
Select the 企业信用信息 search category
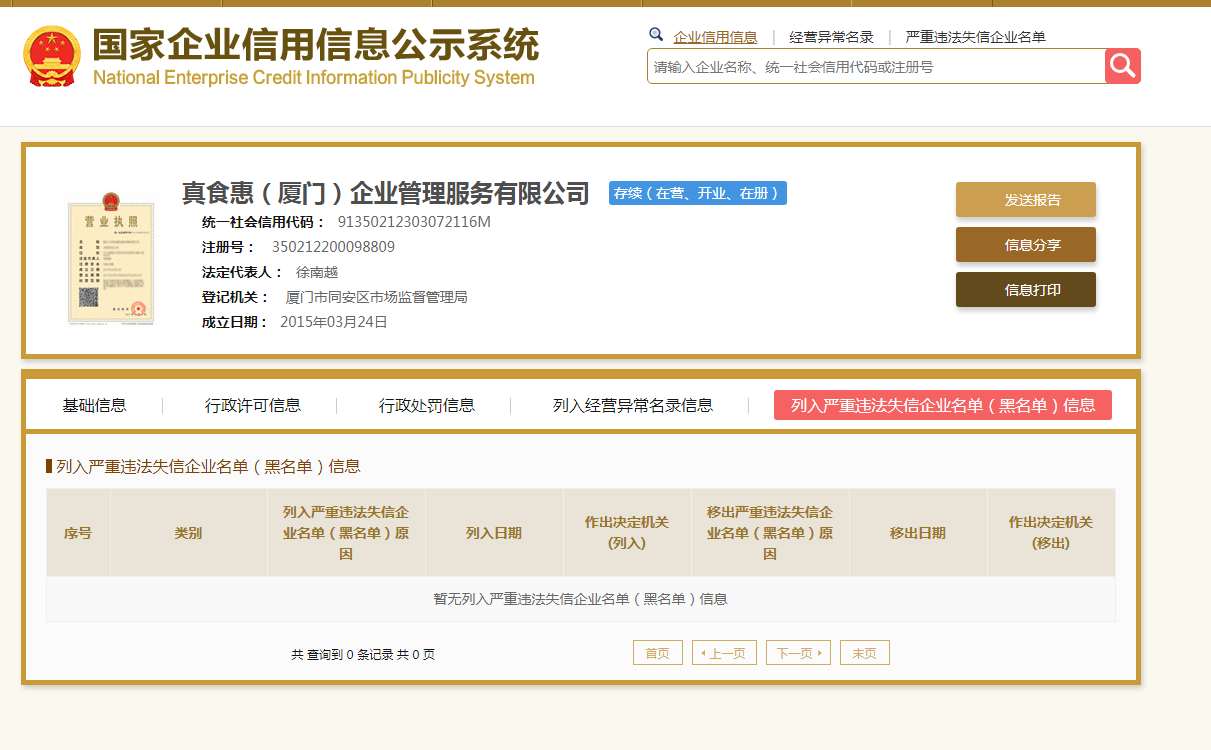(x=715, y=37)
